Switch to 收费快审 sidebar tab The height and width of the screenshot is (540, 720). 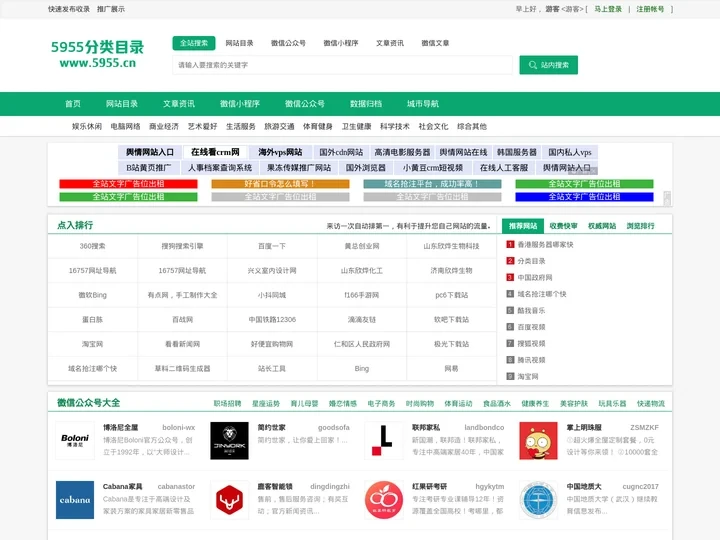(x=563, y=225)
